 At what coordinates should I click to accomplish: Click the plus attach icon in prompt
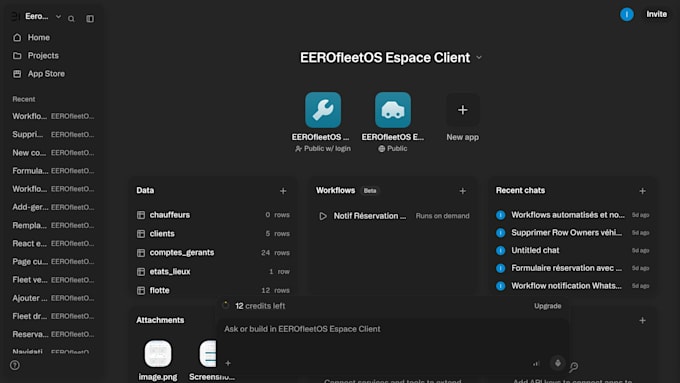click(x=228, y=363)
